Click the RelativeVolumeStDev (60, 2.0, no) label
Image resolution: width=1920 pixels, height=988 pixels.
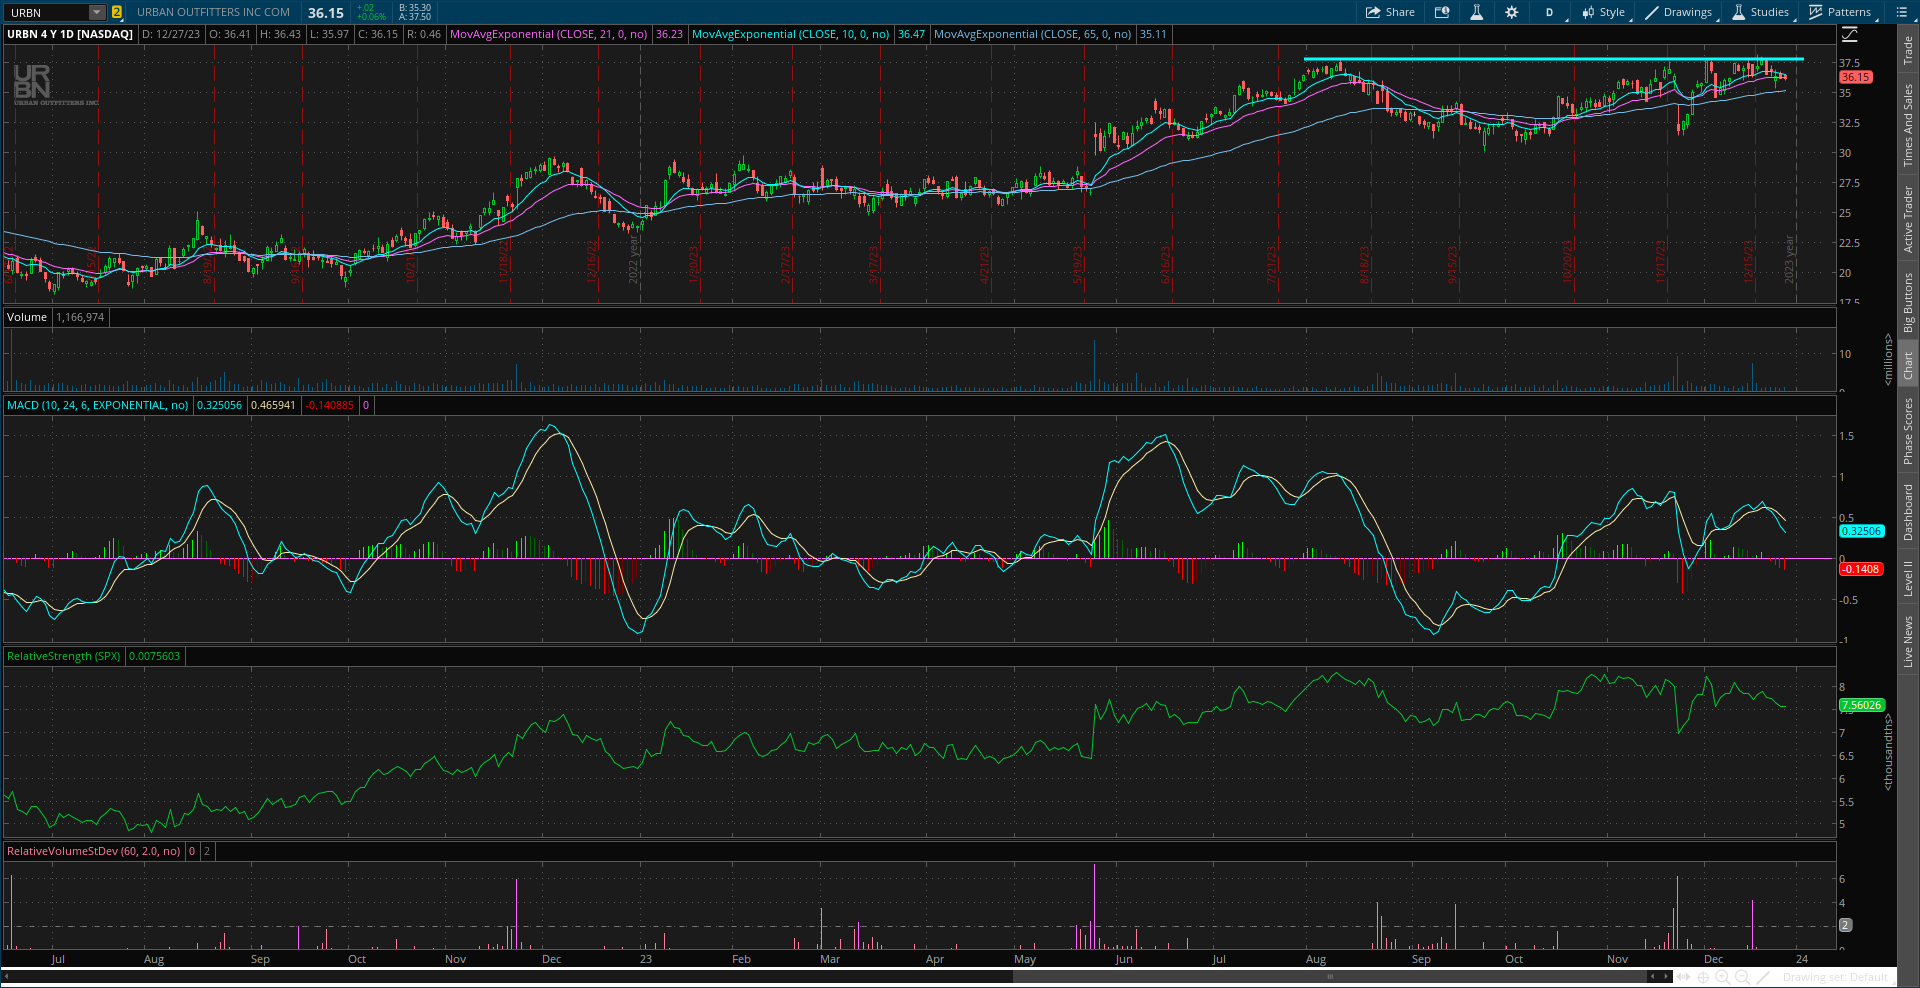94,851
